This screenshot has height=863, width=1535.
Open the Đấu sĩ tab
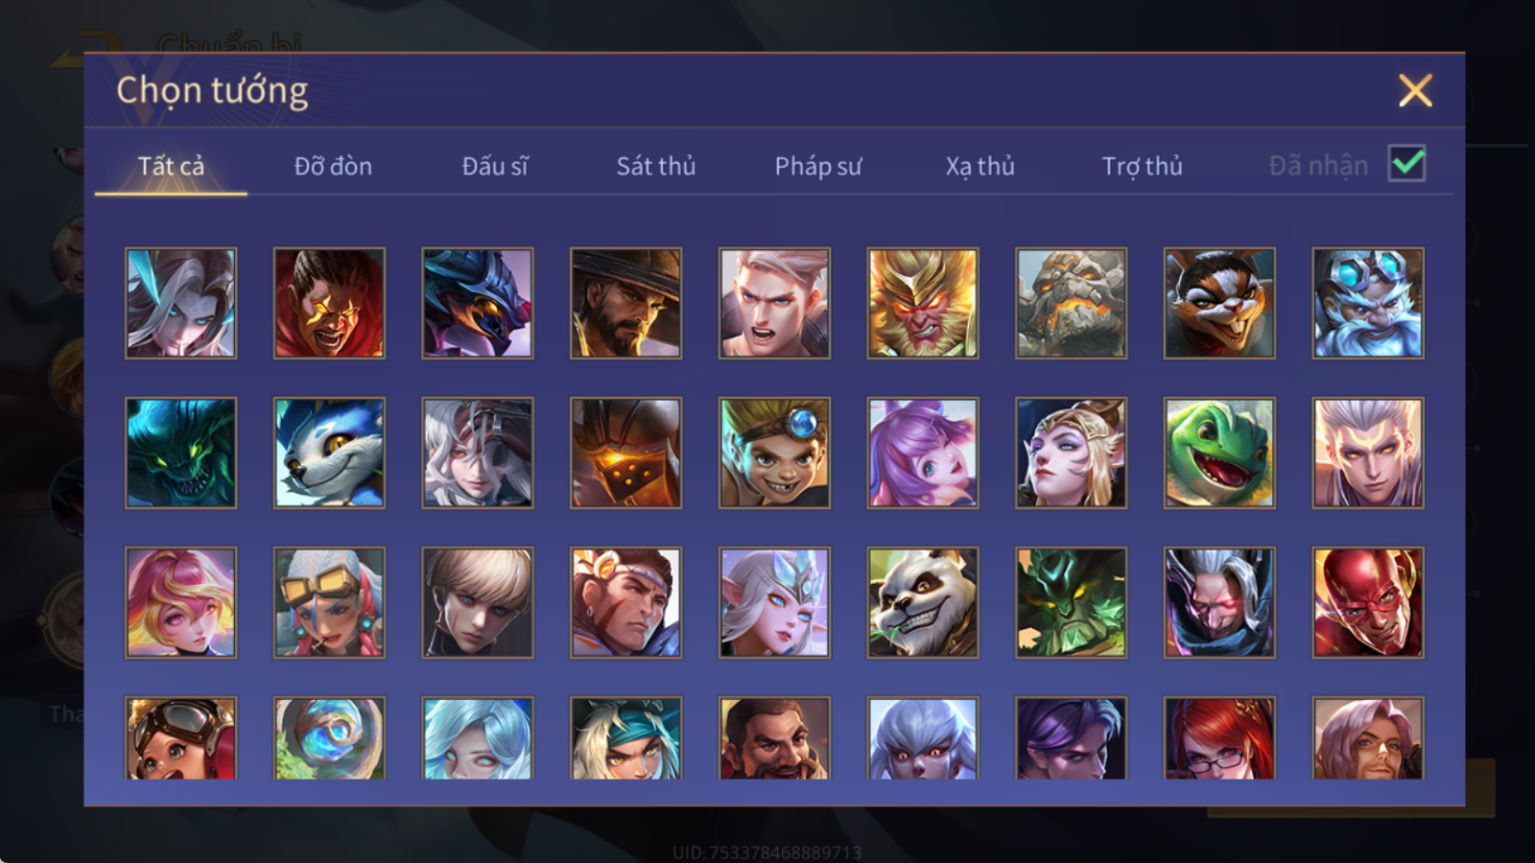pos(495,166)
